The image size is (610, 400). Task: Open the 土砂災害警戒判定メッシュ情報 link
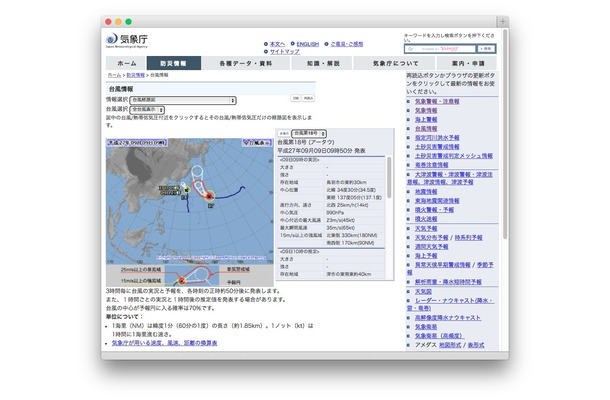(x=454, y=156)
